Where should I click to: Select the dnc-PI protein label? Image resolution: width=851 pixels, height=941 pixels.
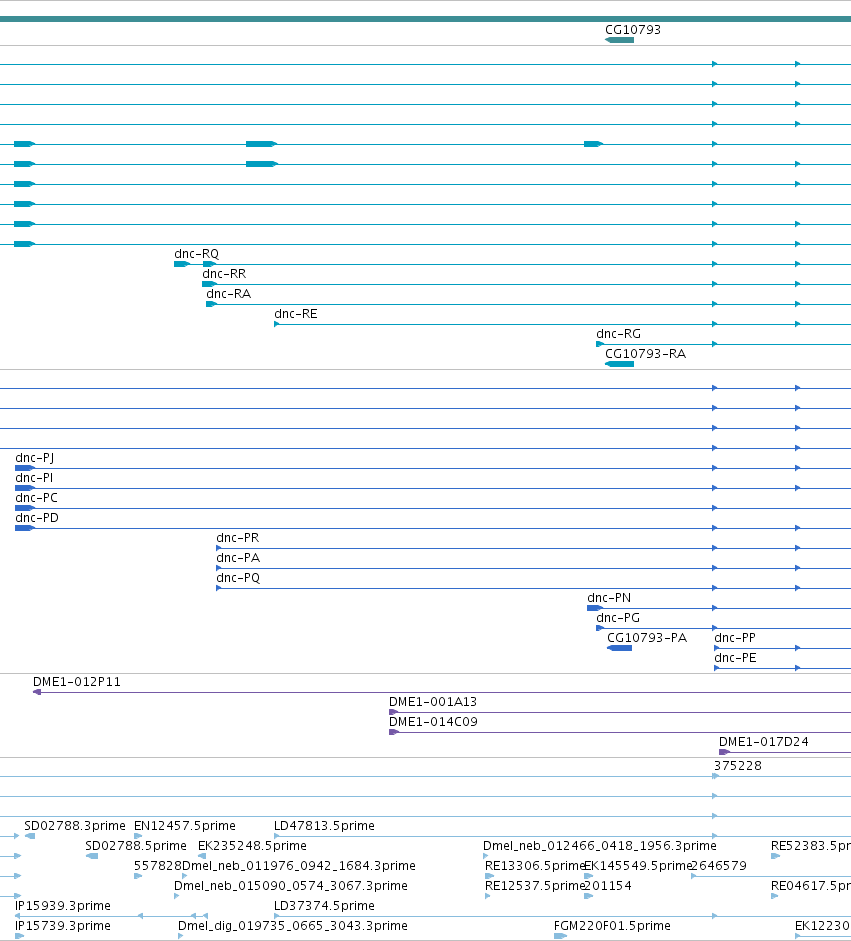34,478
